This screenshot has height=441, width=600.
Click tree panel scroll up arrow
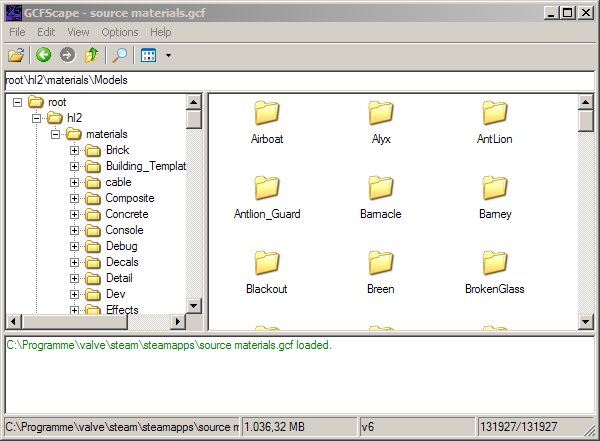click(x=194, y=102)
